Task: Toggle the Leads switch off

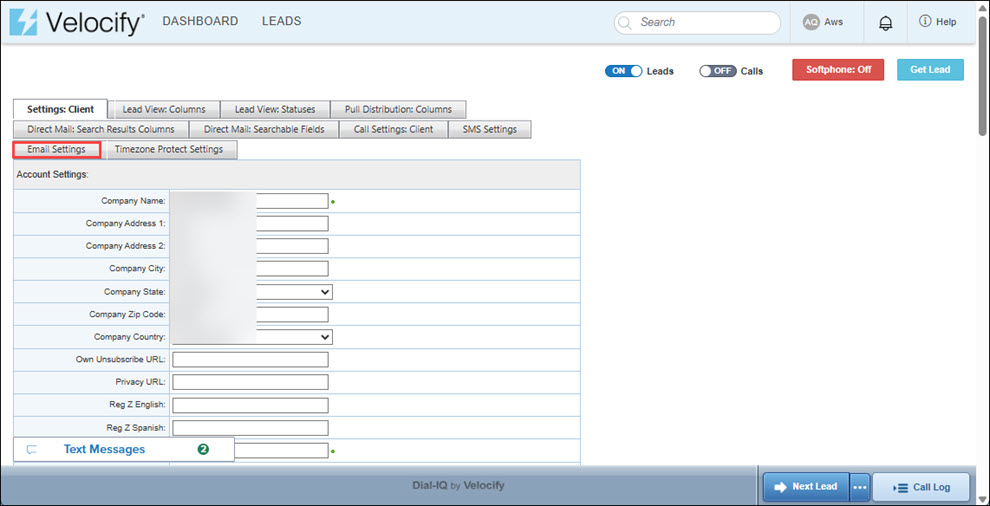Action: point(623,71)
